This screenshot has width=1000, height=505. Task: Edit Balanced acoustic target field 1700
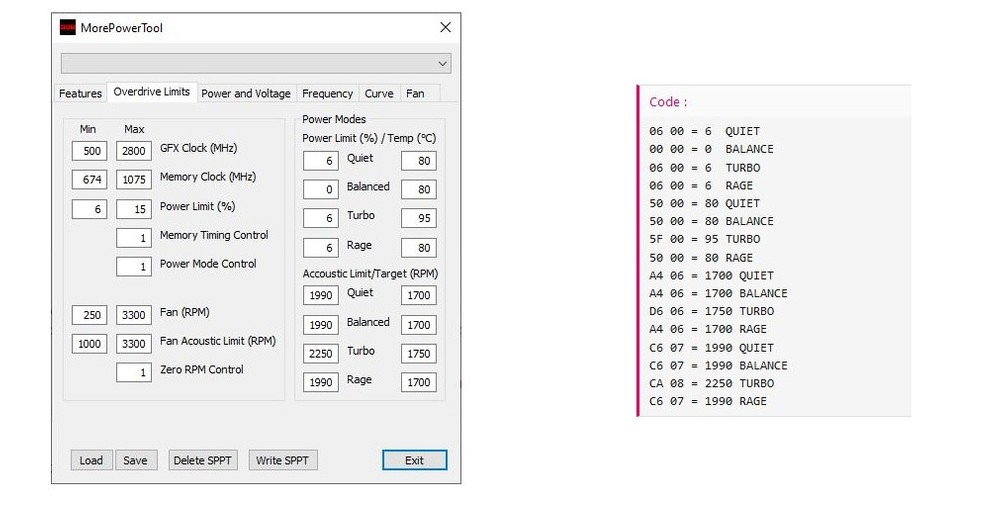419,325
